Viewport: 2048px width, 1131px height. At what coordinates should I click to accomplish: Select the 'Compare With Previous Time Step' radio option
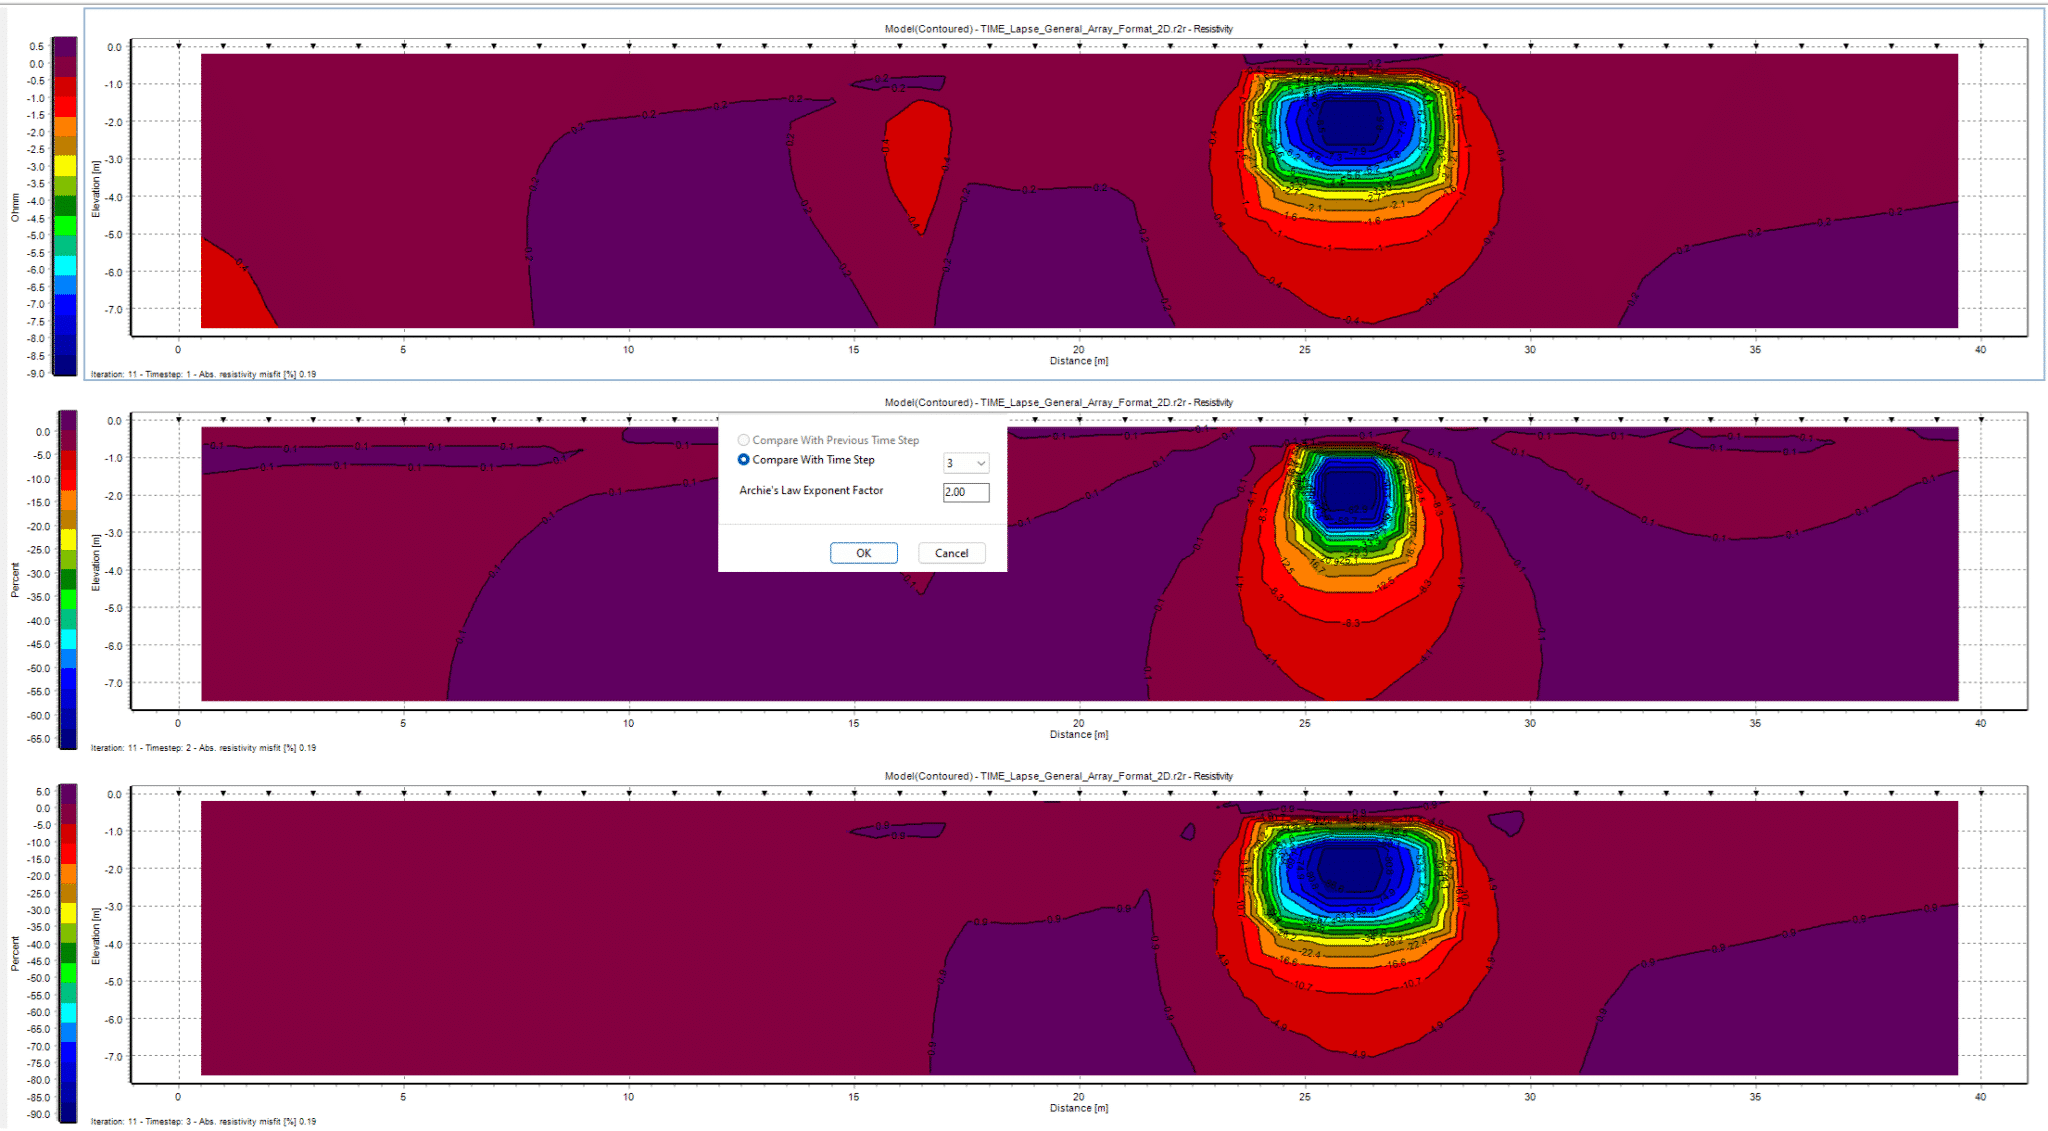point(743,440)
